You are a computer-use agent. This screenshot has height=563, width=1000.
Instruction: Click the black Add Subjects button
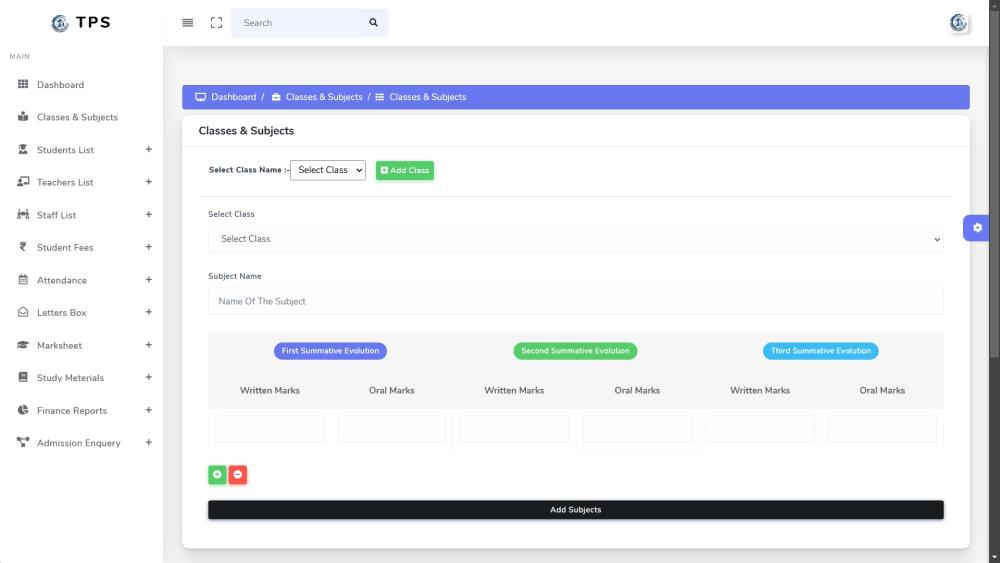tap(575, 509)
